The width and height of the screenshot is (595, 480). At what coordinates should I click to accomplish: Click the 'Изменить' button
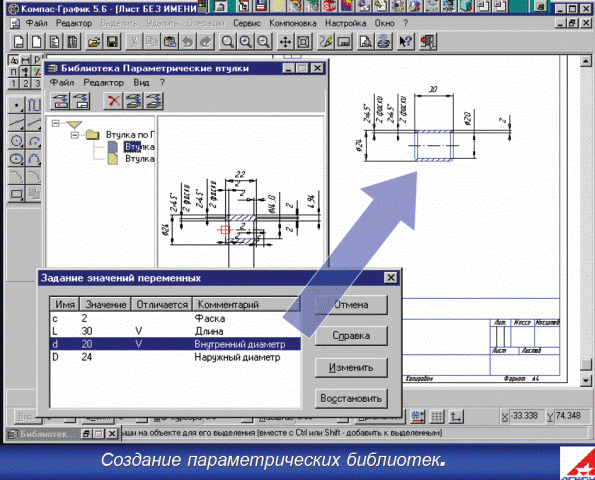pyautogui.click(x=351, y=367)
